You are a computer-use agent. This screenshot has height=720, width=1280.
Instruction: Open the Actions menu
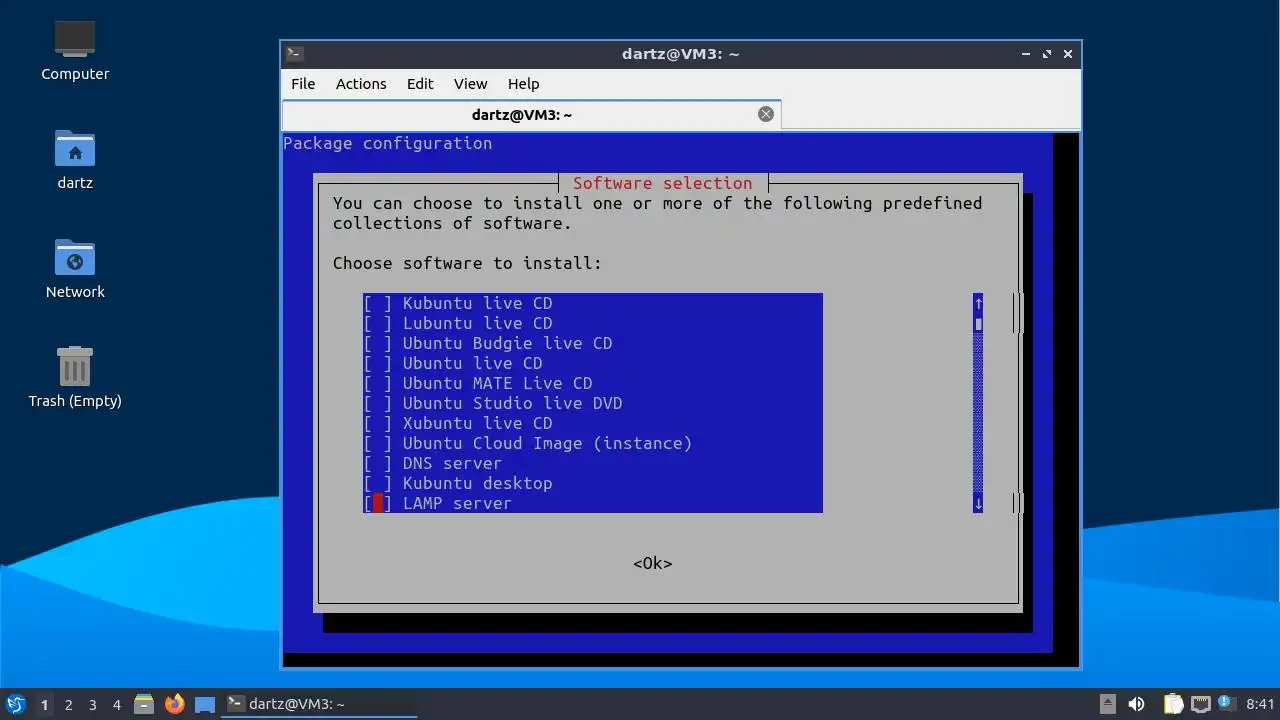tap(361, 84)
